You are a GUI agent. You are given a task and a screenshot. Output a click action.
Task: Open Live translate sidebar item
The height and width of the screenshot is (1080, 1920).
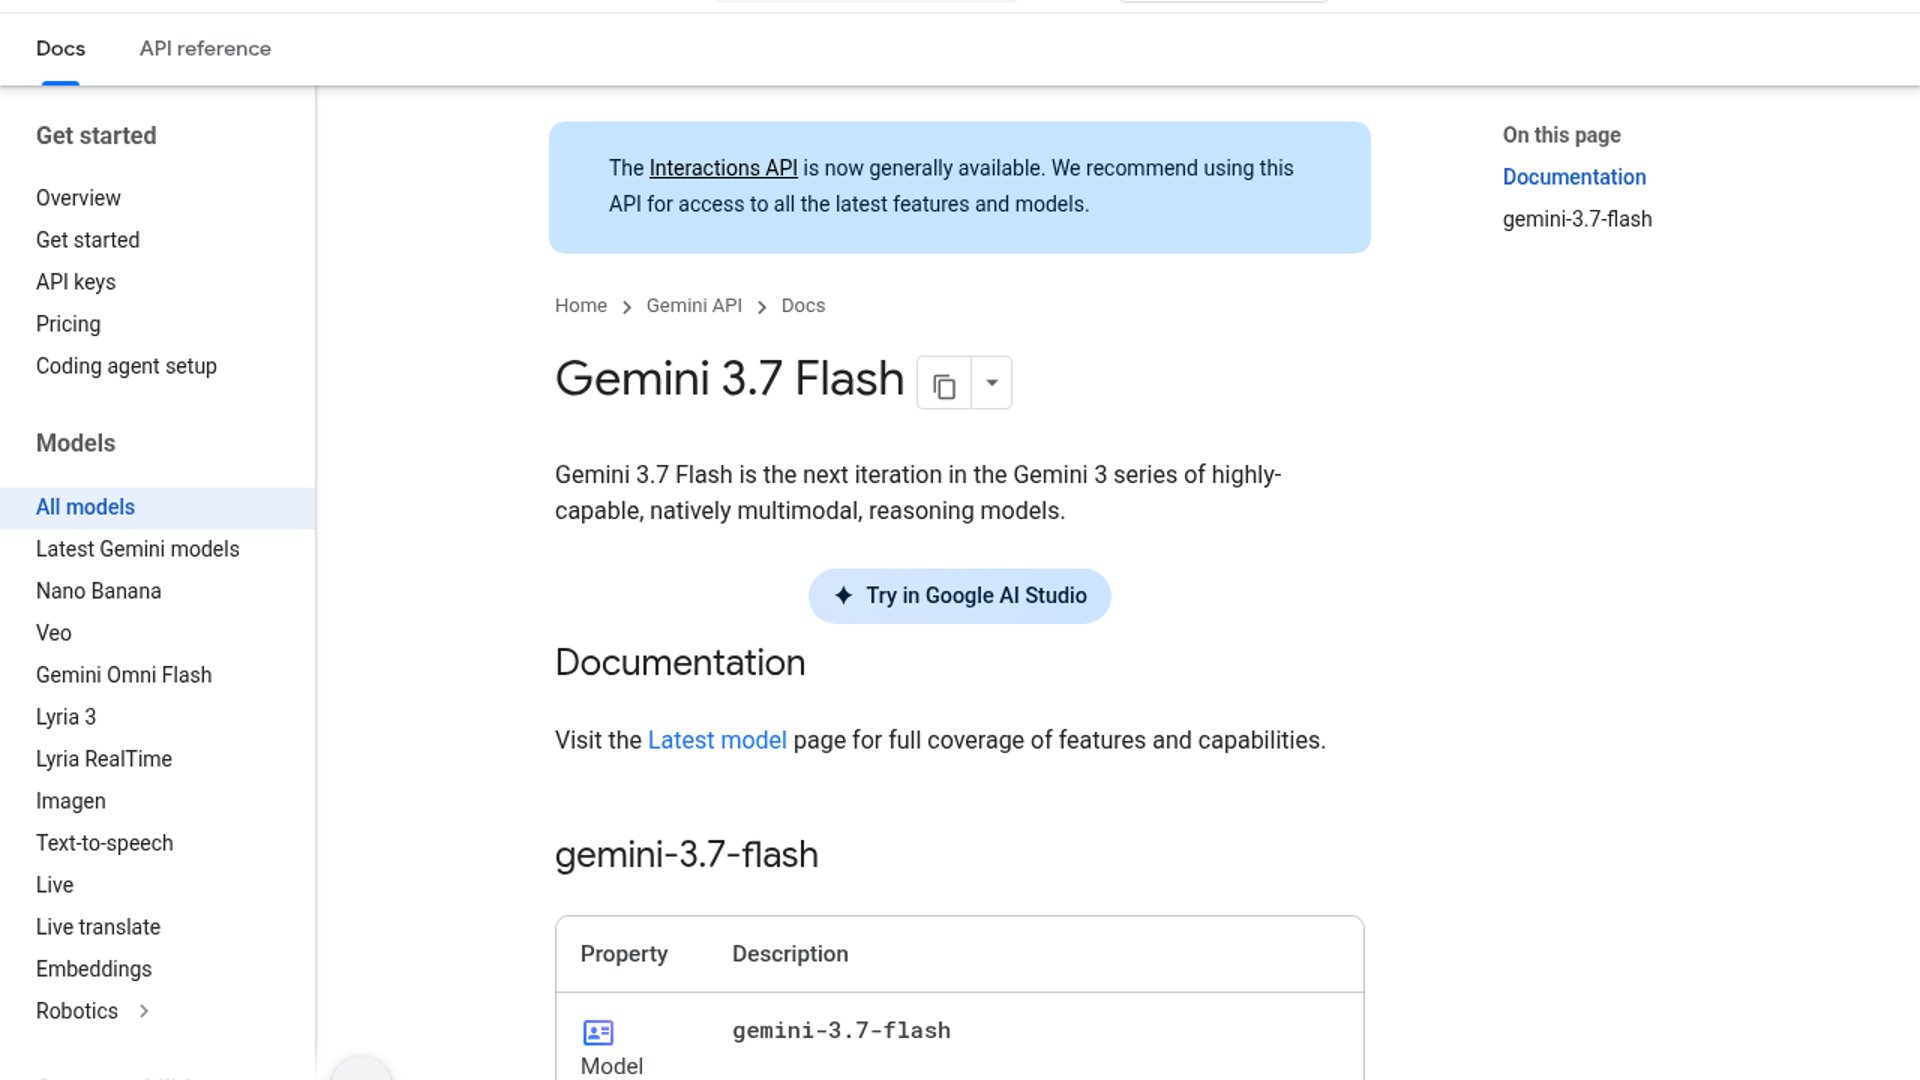[x=98, y=927]
